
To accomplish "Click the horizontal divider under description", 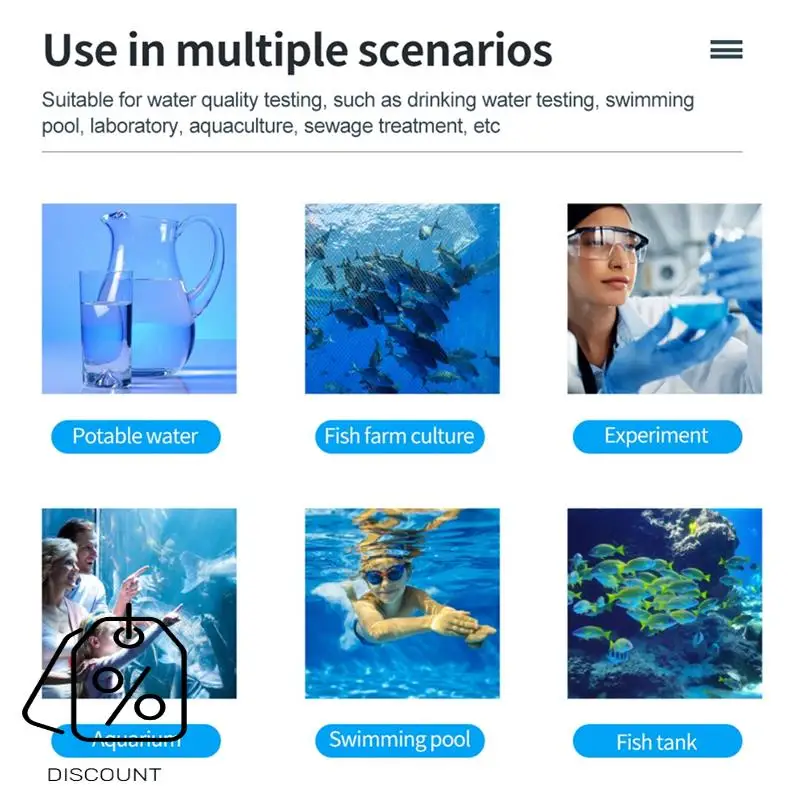I will click(x=392, y=152).
